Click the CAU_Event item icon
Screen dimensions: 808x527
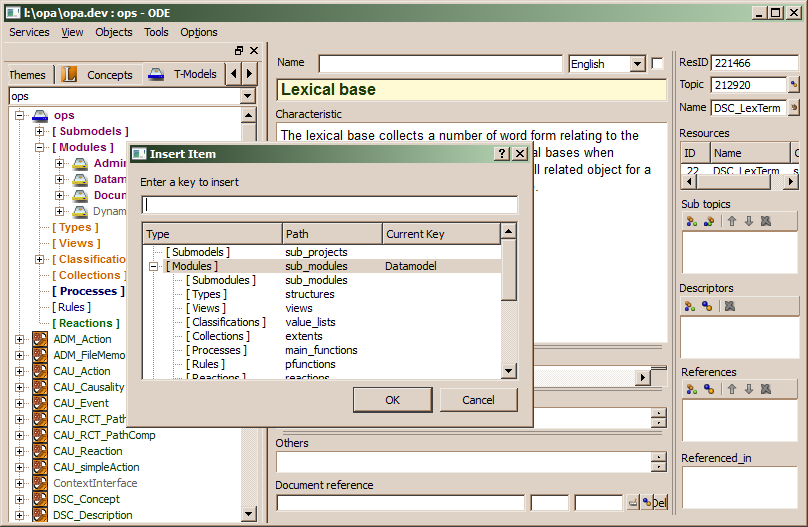[40, 404]
